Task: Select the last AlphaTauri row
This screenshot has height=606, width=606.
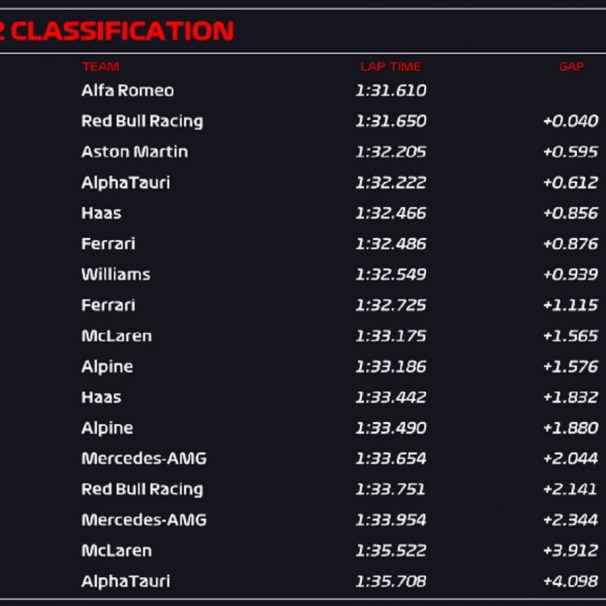Action: click(303, 581)
